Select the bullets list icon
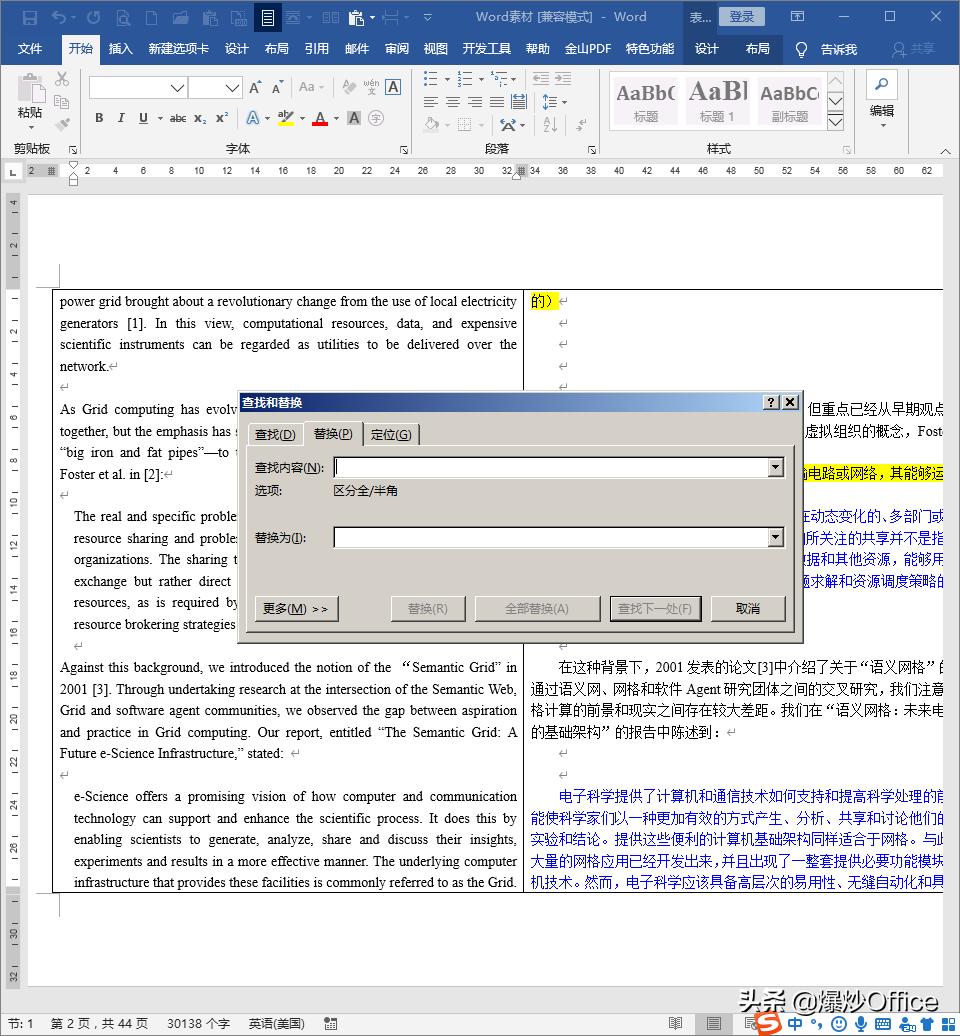 tap(430, 79)
